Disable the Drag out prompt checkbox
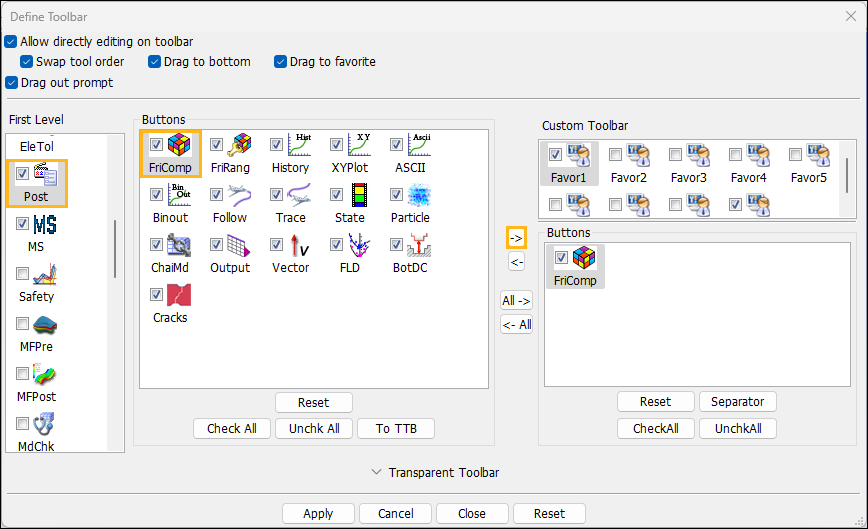The image size is (868, 529). (11, 83)
